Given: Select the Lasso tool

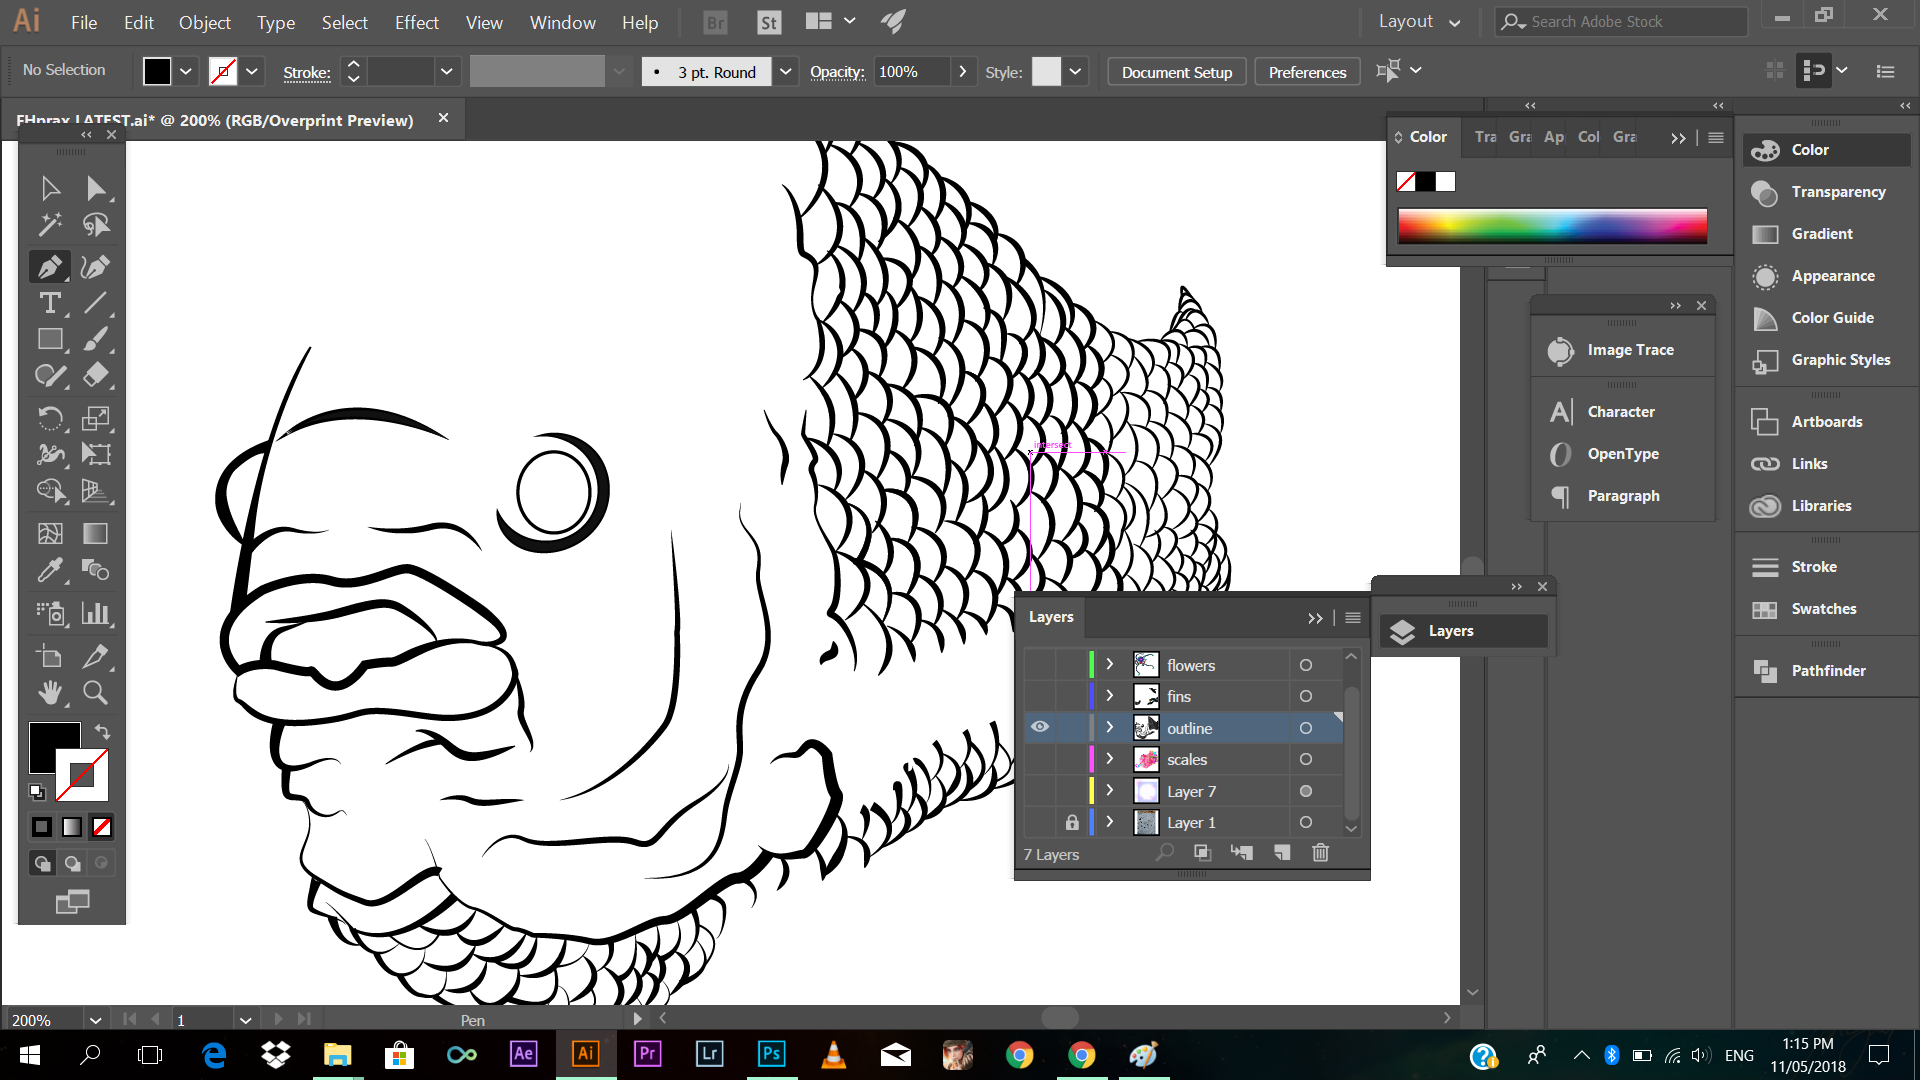Looking at the screenshot, I should [96, 225].
